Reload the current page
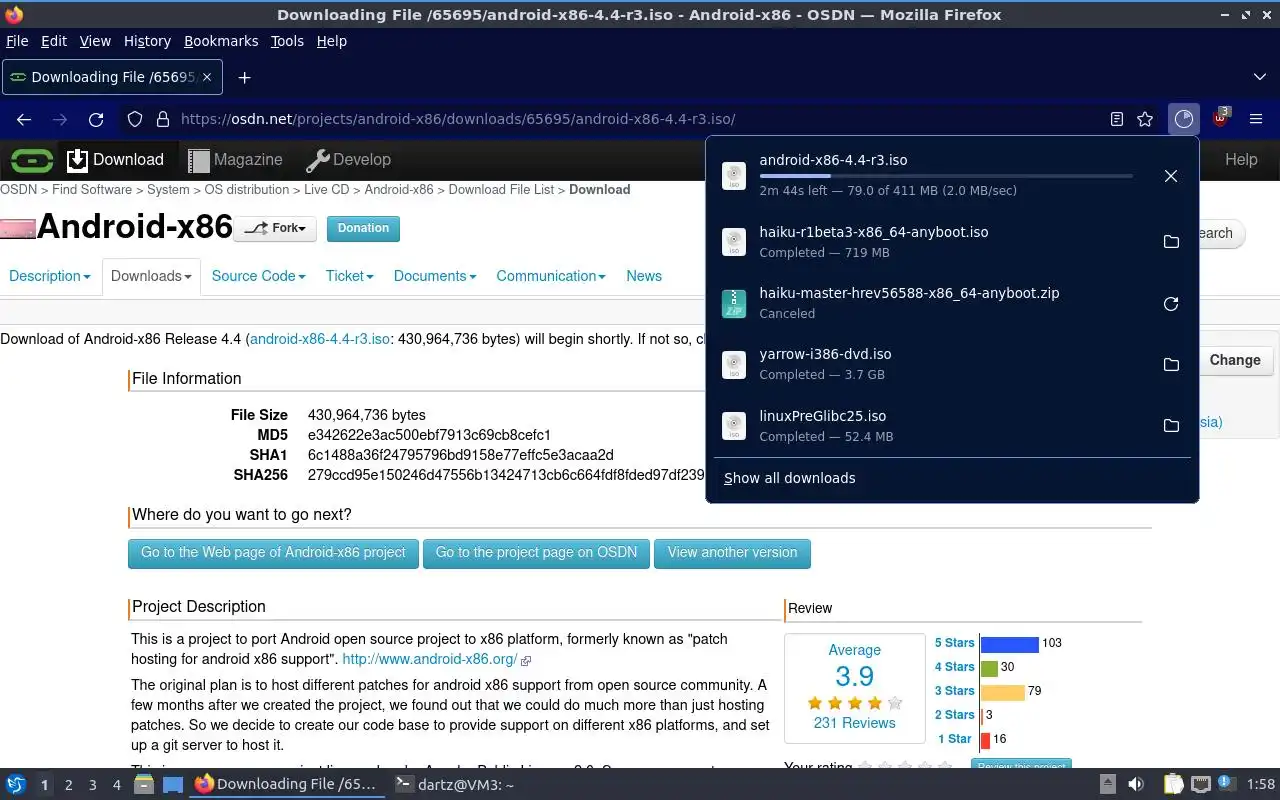 96,119
